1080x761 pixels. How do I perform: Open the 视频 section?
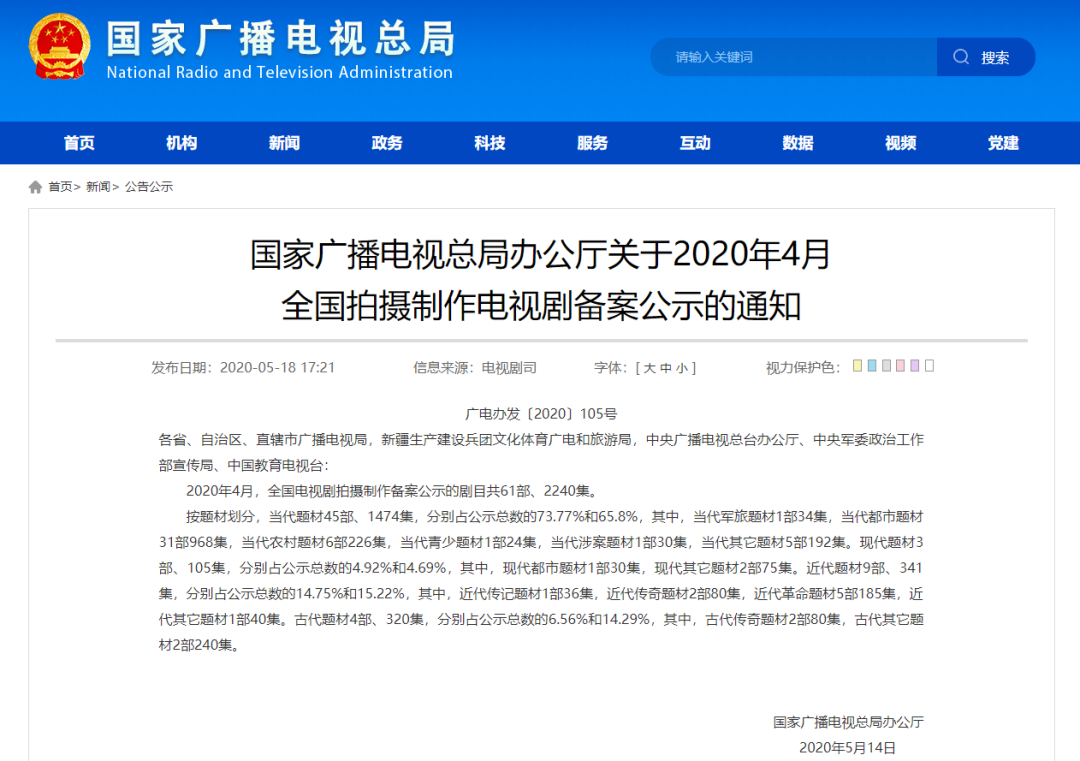899,143
